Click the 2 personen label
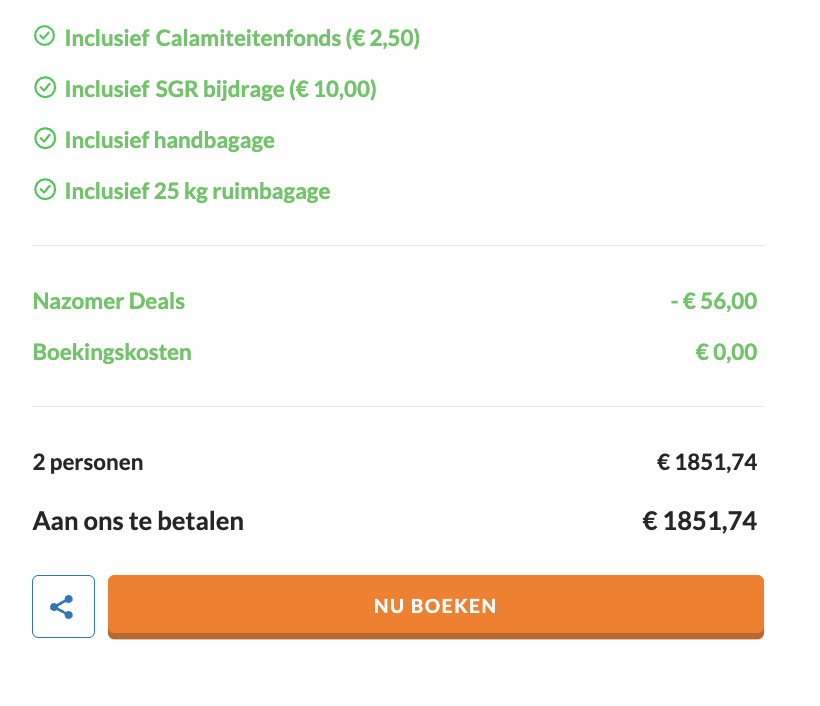 88,462
